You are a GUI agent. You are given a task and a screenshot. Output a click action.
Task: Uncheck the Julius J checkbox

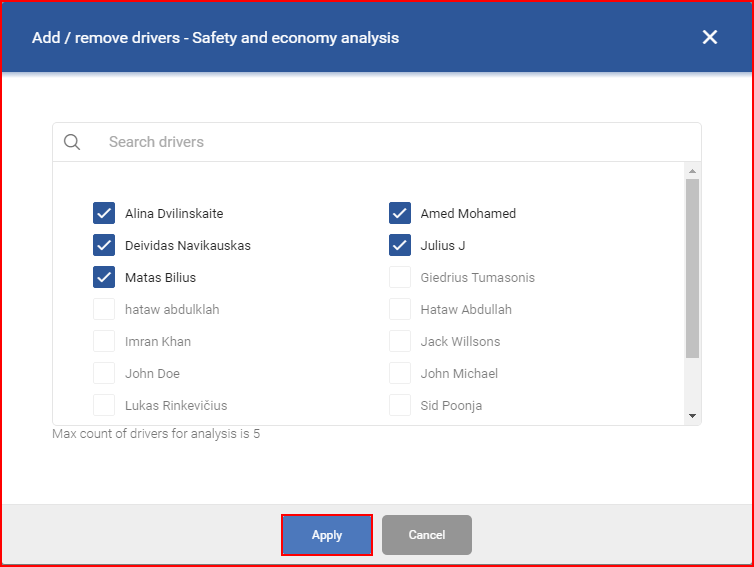click(400, 245)
